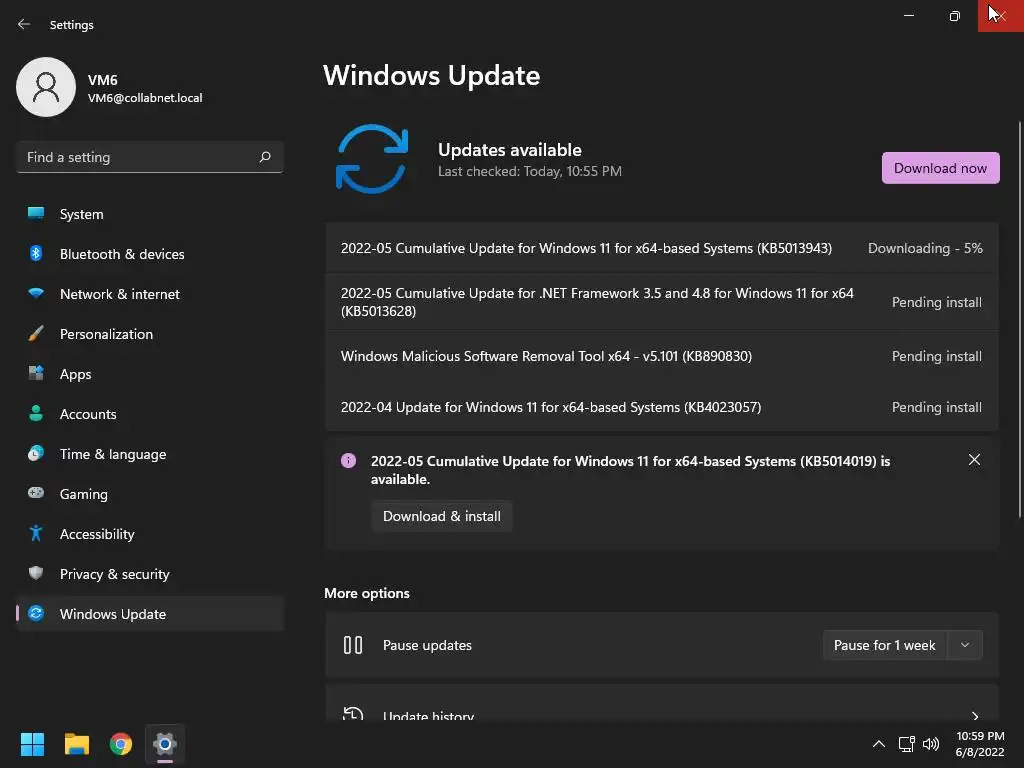Click the Last checked time text
This screenshot has height=768, width=1024.
530,171
